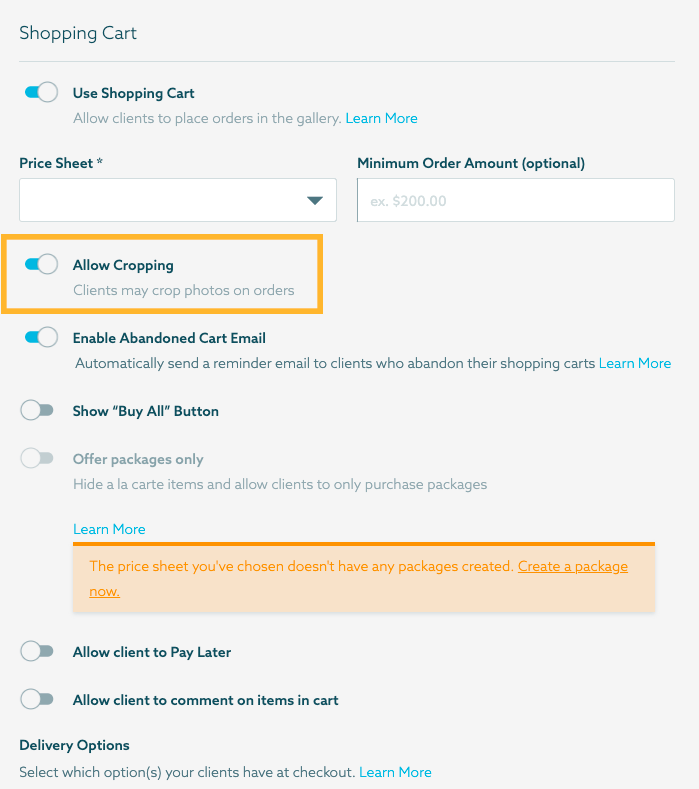
Task: Click Learn More under Offer packages only
Action: [x=109, y=529]
